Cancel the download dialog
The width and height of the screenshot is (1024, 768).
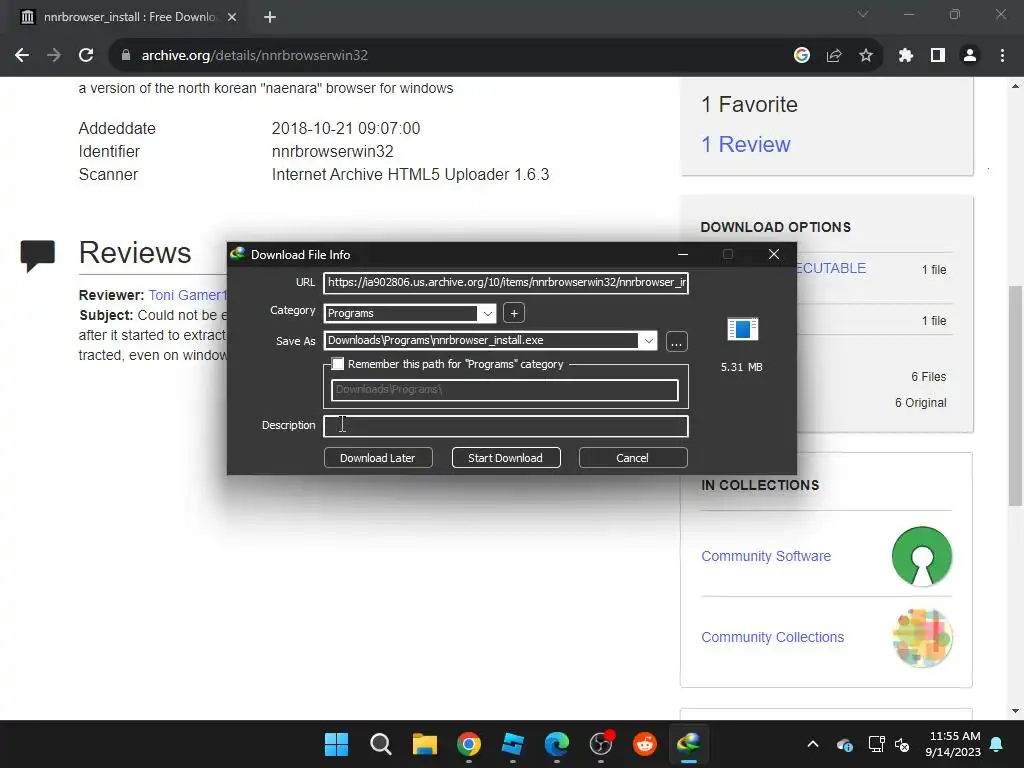pos(633,458)
